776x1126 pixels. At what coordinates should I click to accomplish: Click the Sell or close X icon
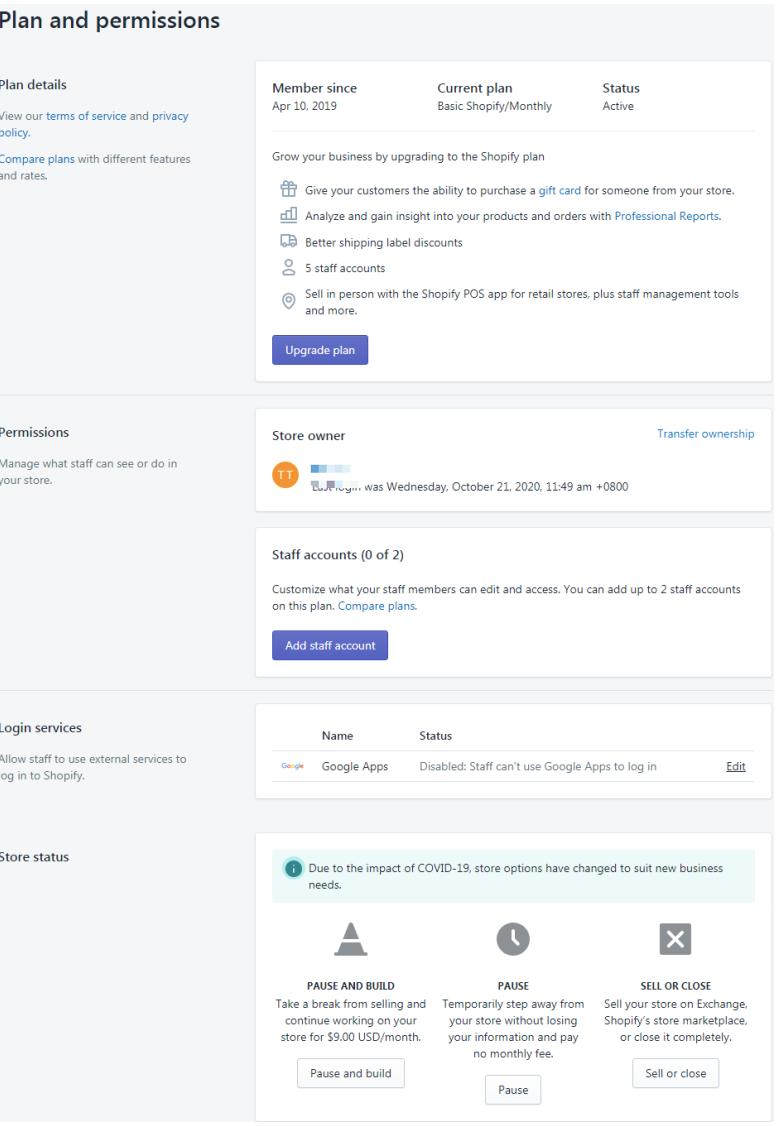click(676, 939)
